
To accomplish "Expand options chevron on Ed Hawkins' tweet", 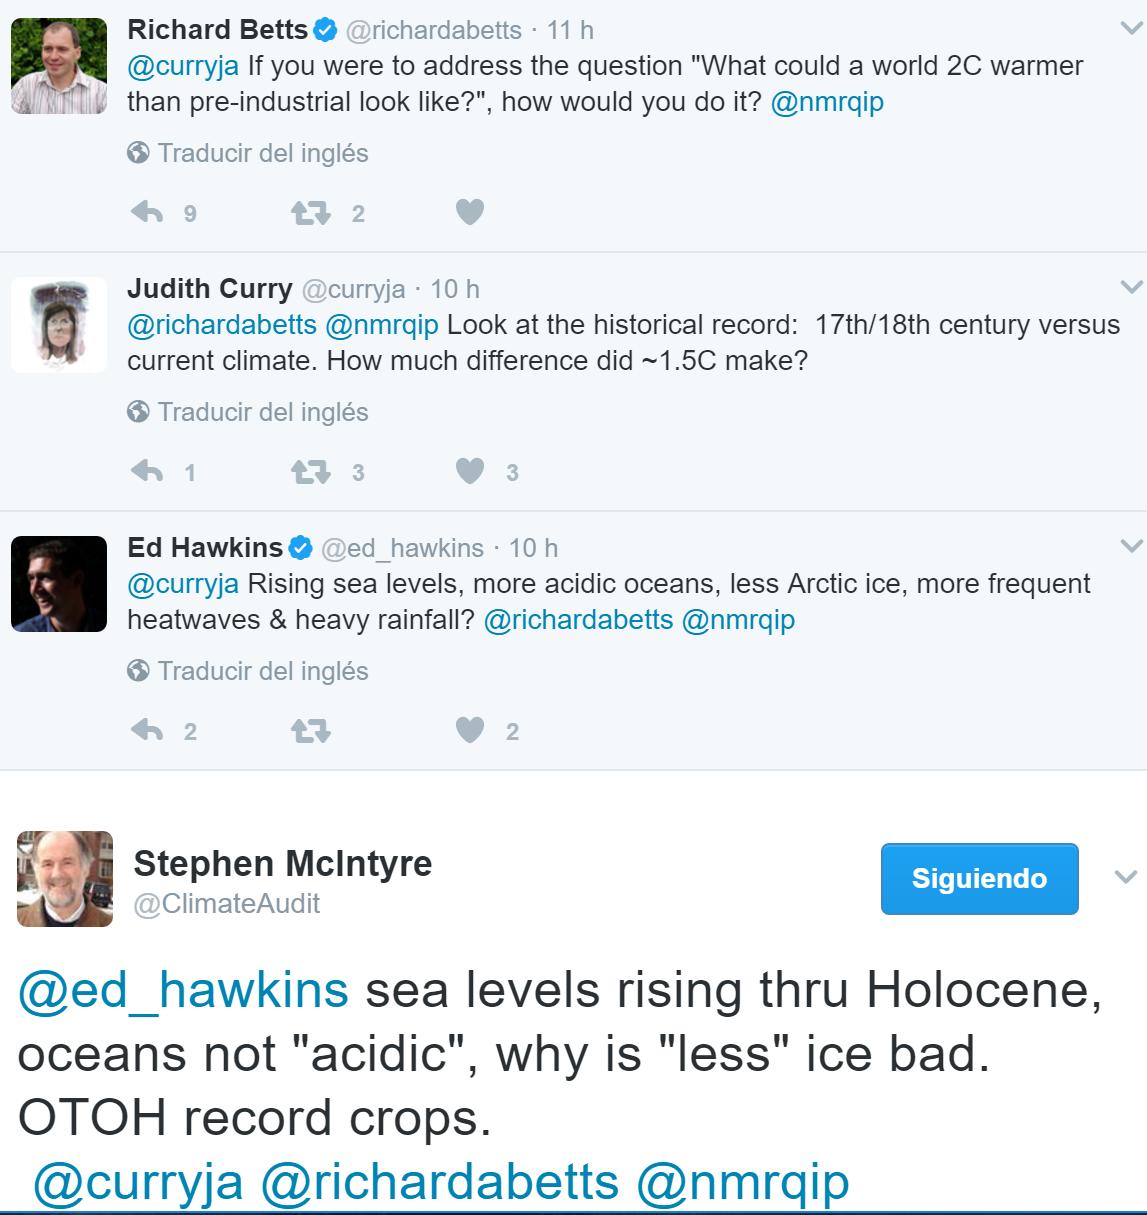I will click(x=1131, y=546).
